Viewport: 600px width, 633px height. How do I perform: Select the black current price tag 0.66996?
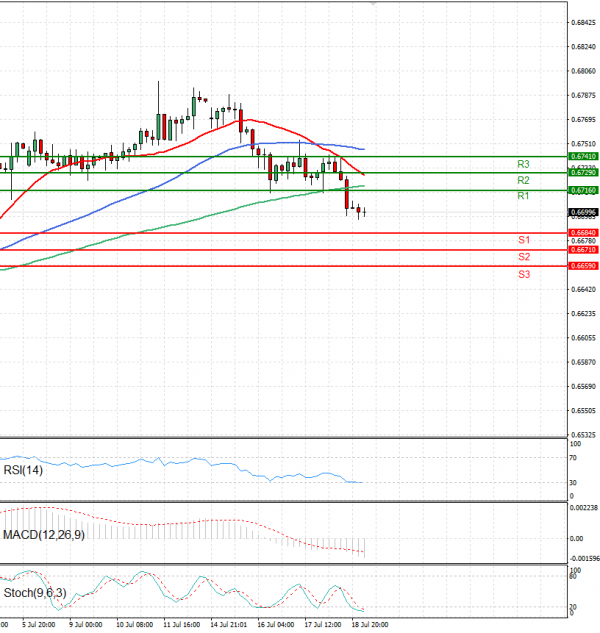(x=583, y=212)
